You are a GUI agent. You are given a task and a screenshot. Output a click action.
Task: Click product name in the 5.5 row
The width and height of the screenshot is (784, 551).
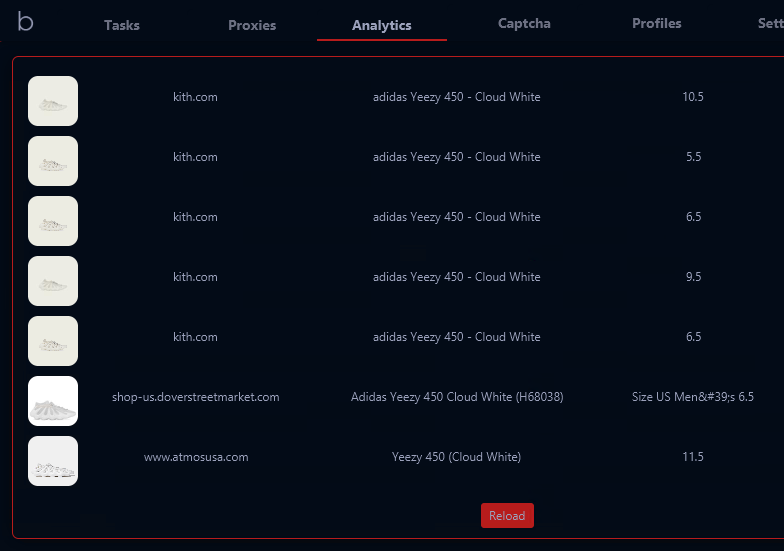(456, 157)
